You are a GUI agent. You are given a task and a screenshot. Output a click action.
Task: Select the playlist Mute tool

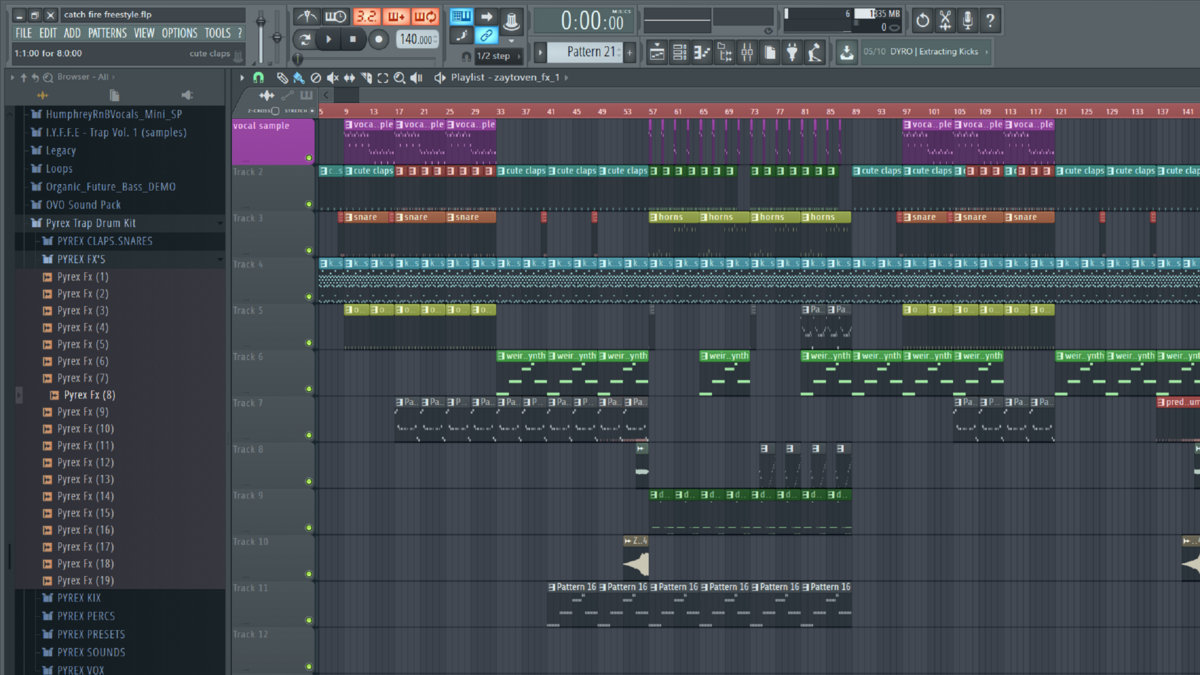332,77
